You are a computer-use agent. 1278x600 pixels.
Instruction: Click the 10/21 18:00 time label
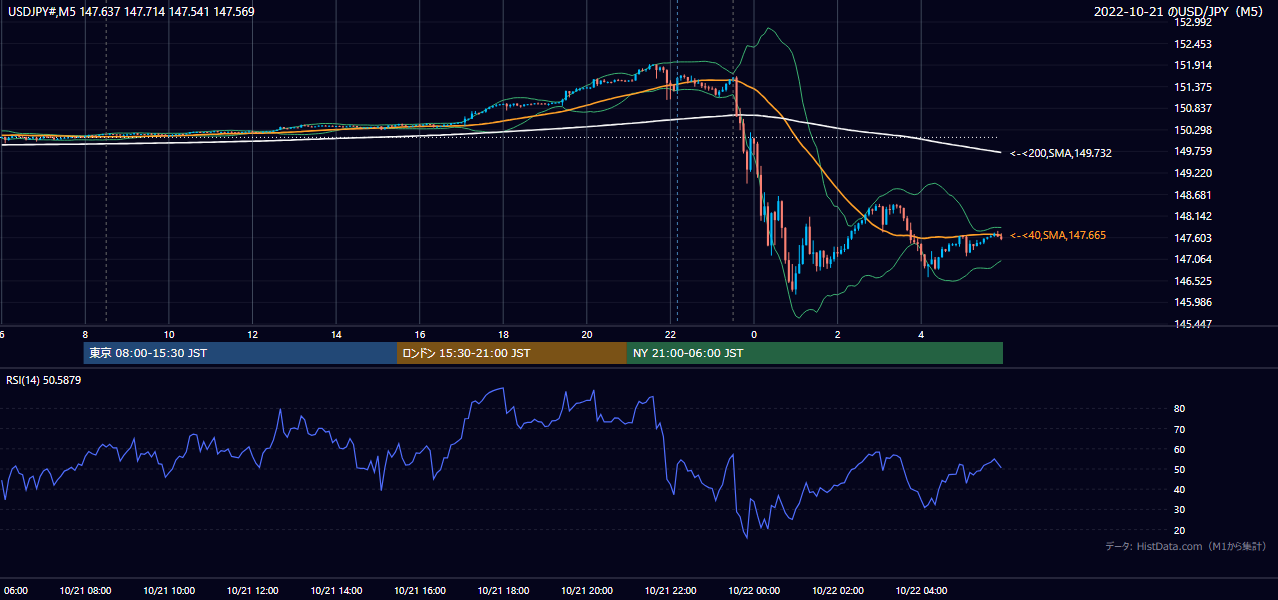503,591
